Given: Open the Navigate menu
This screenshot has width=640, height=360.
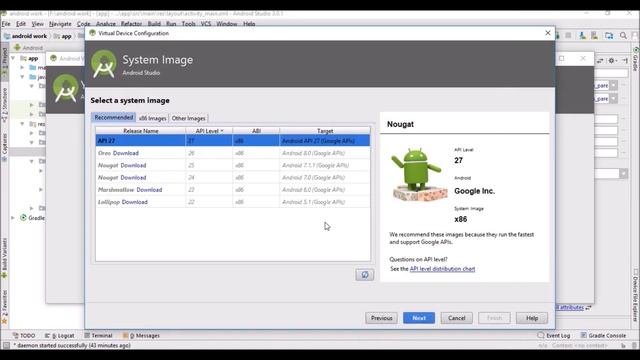Looking at the screenshot, I should click(x=60, y=24).
